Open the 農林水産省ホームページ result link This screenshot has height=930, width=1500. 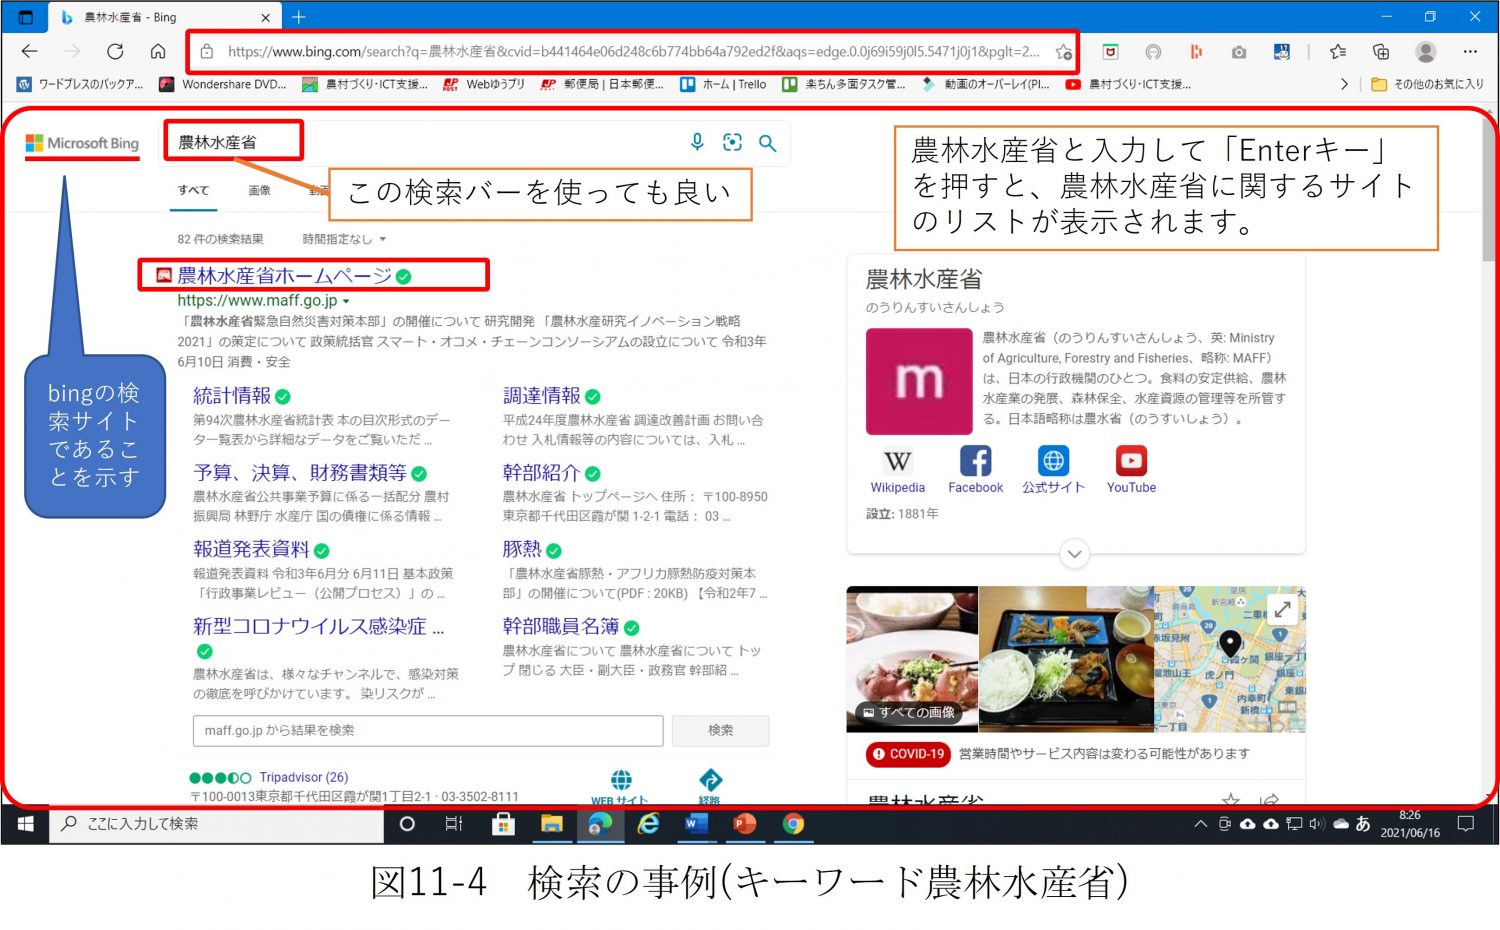click(x=285, y=276)
